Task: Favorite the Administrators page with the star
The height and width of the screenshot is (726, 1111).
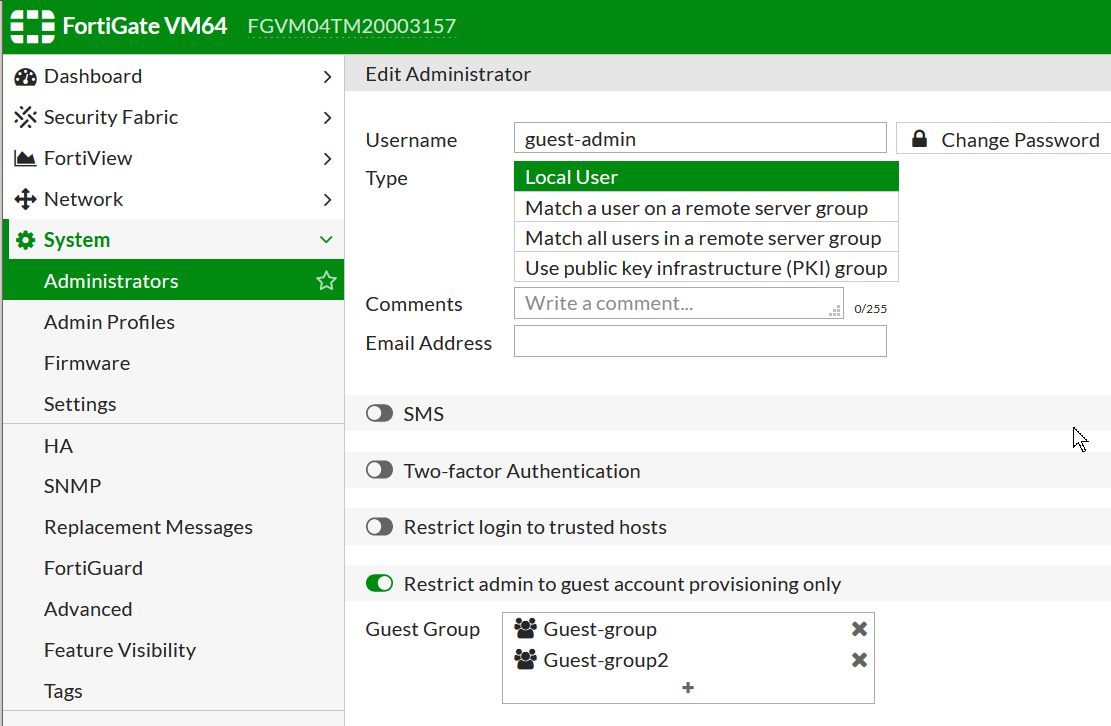Action: point(326,281)
